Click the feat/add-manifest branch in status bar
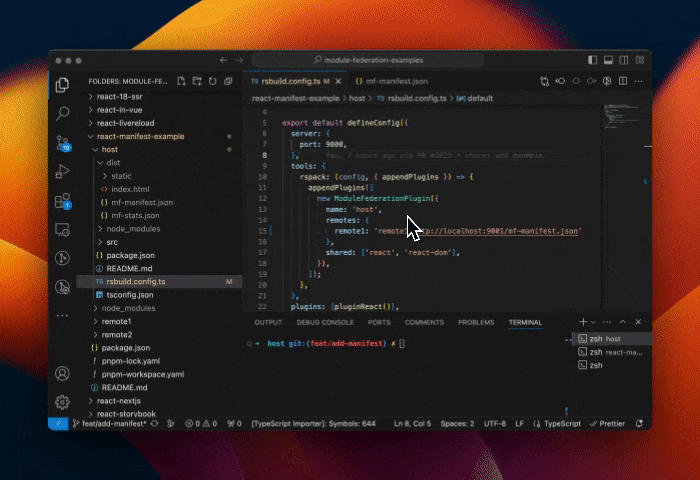This screenshot has height=480, width=700. (x=110, y=423)
